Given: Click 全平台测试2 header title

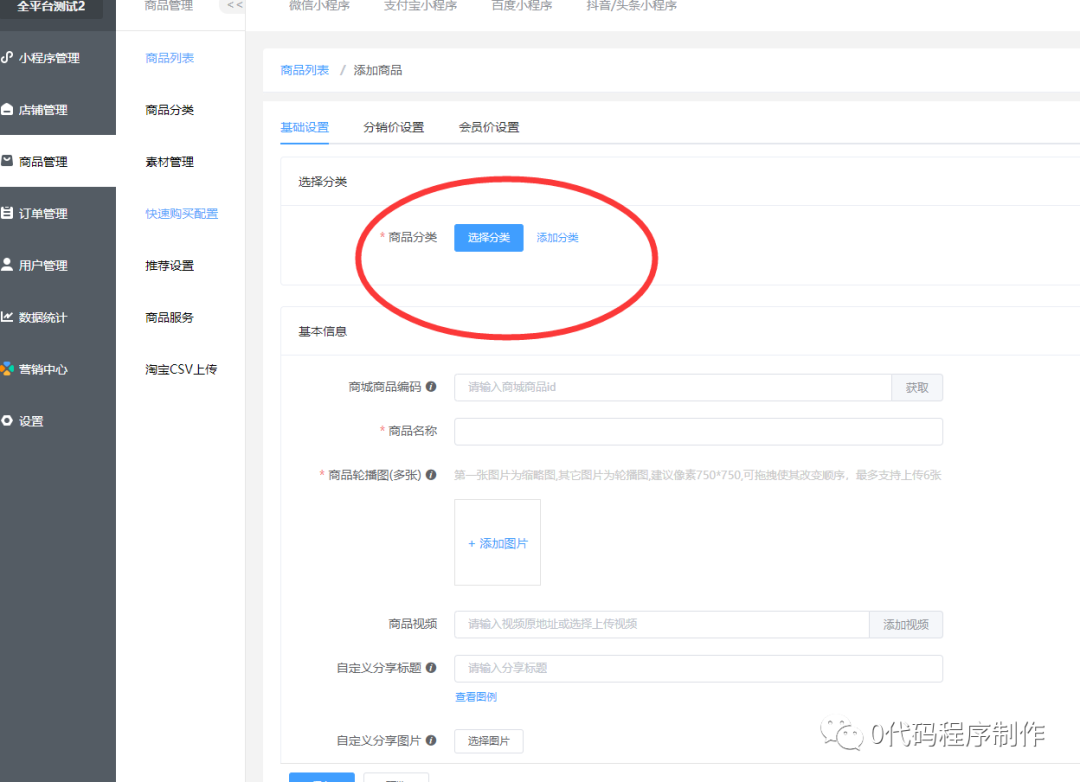Looking at the screenshot, I should point(52,6).
